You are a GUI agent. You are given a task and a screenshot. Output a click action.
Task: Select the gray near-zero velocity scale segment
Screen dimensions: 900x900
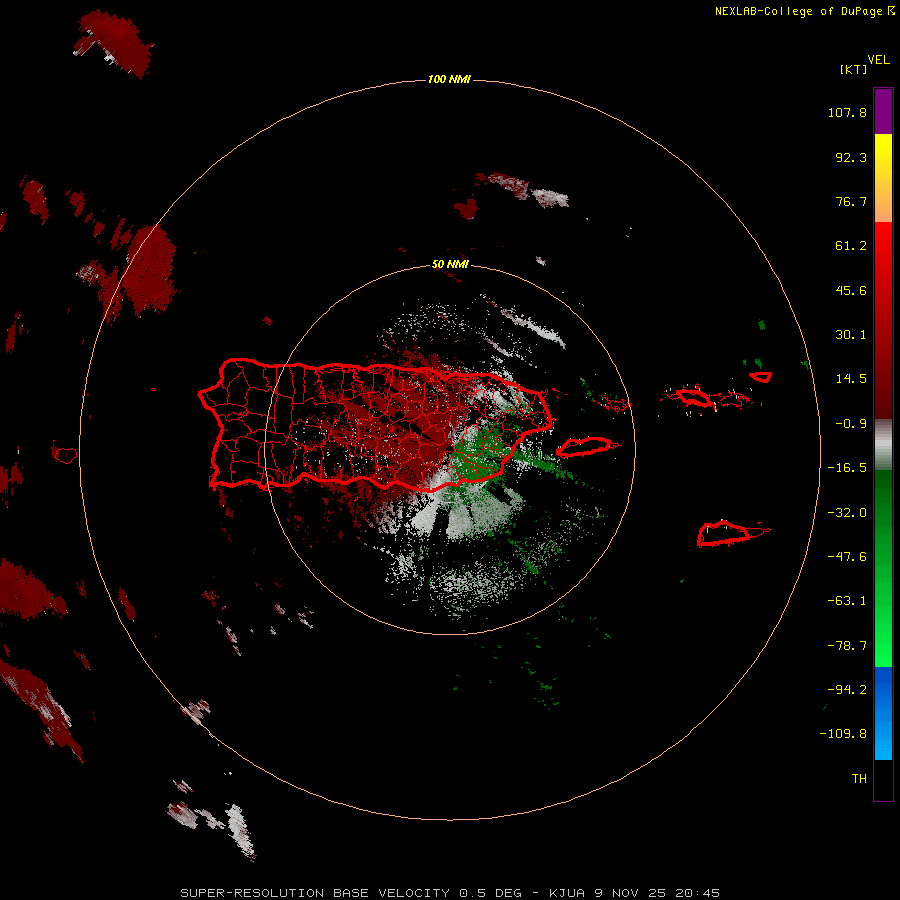[883, 445]
